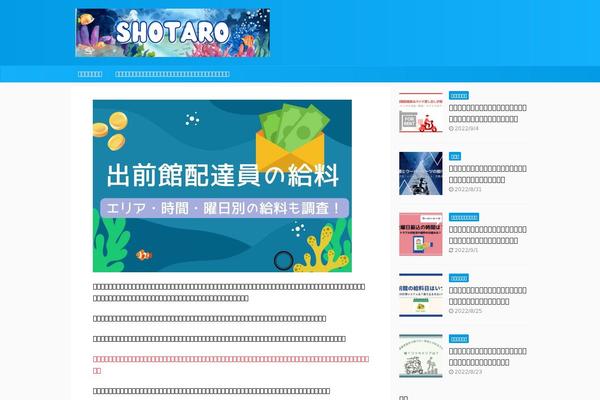Click the category tag above the 2022/8/23 post
The height and width of the screenshot is (400, 600).
pos(459,339)
